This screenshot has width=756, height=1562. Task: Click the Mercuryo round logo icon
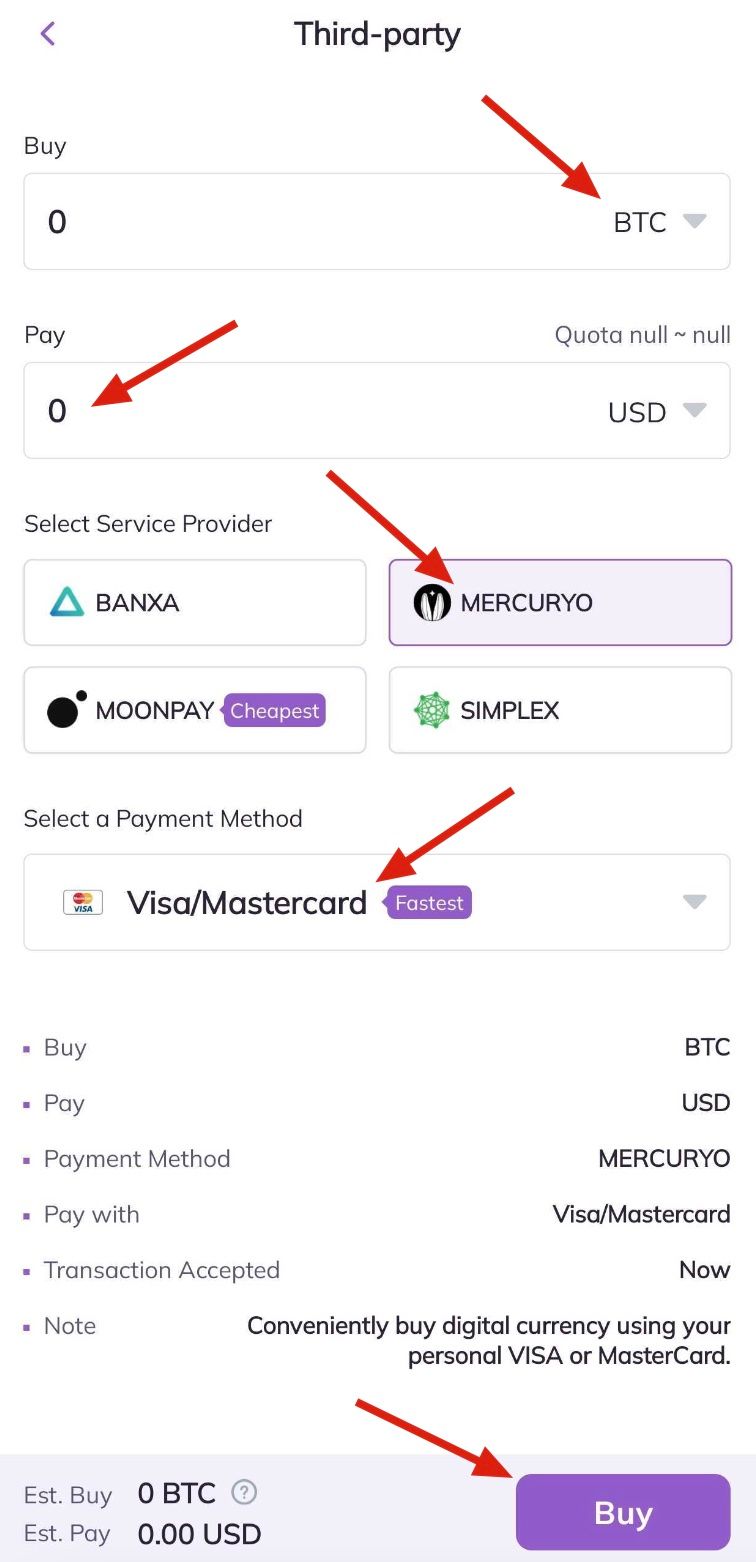(x=432, y=603)
